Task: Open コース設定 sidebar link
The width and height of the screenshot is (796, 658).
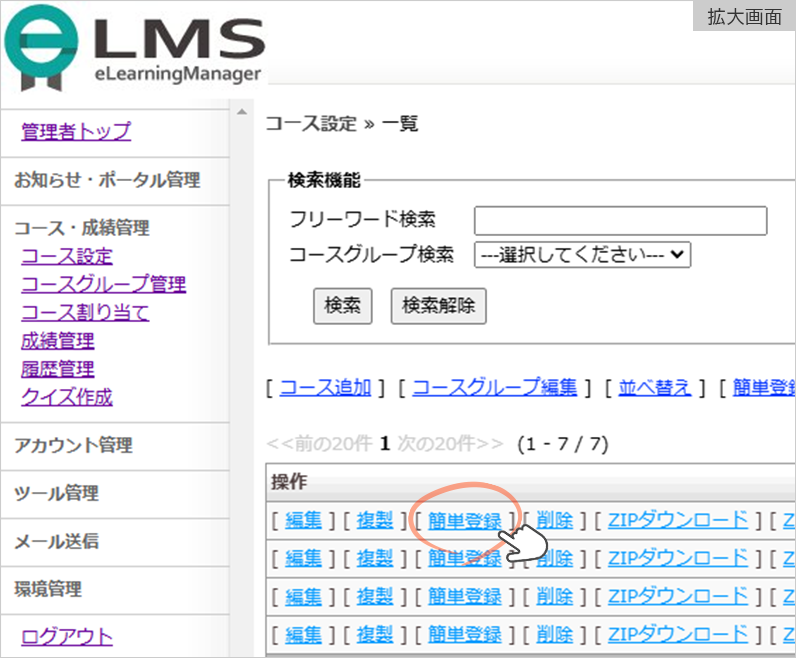Action: coord(67,256)
